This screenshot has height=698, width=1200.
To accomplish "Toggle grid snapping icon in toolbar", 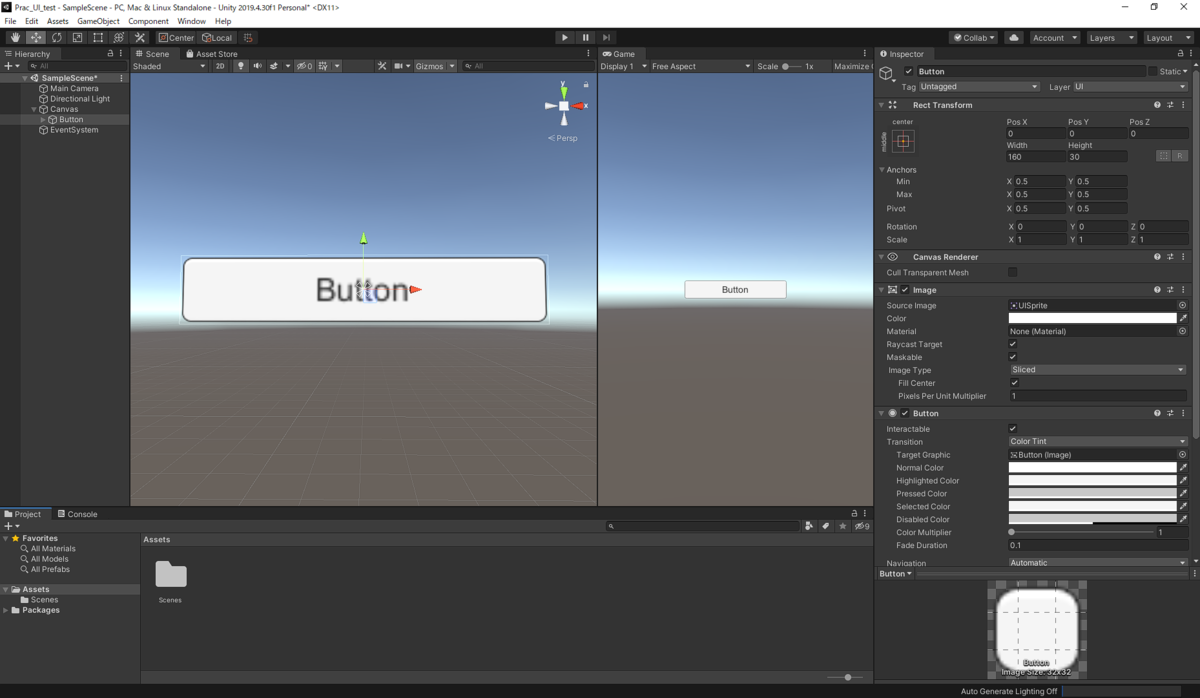I will (x=248, y=37).
